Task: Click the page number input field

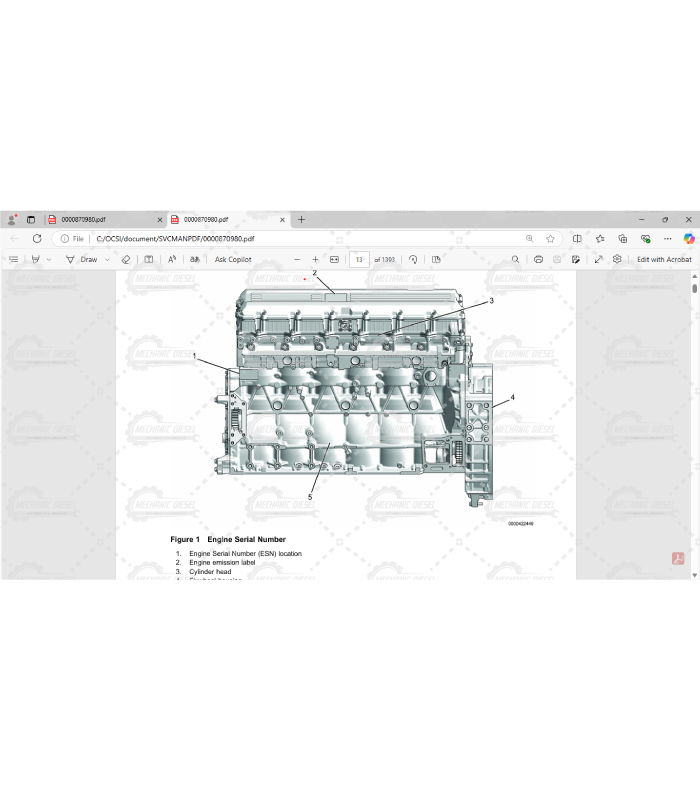Action: 359,259
